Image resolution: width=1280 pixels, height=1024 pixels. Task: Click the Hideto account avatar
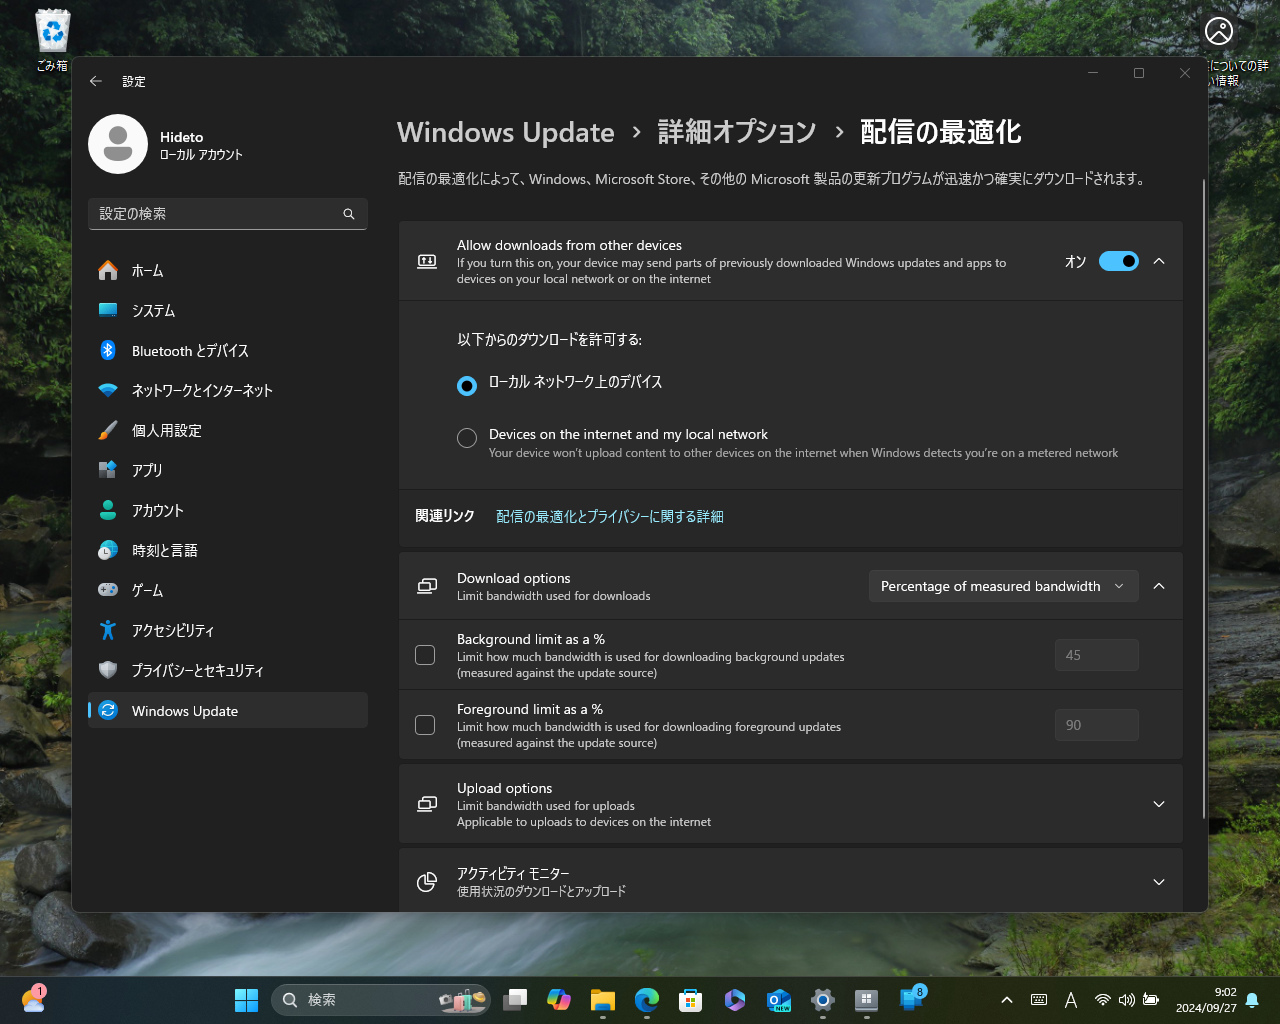[x=117, y=143]
